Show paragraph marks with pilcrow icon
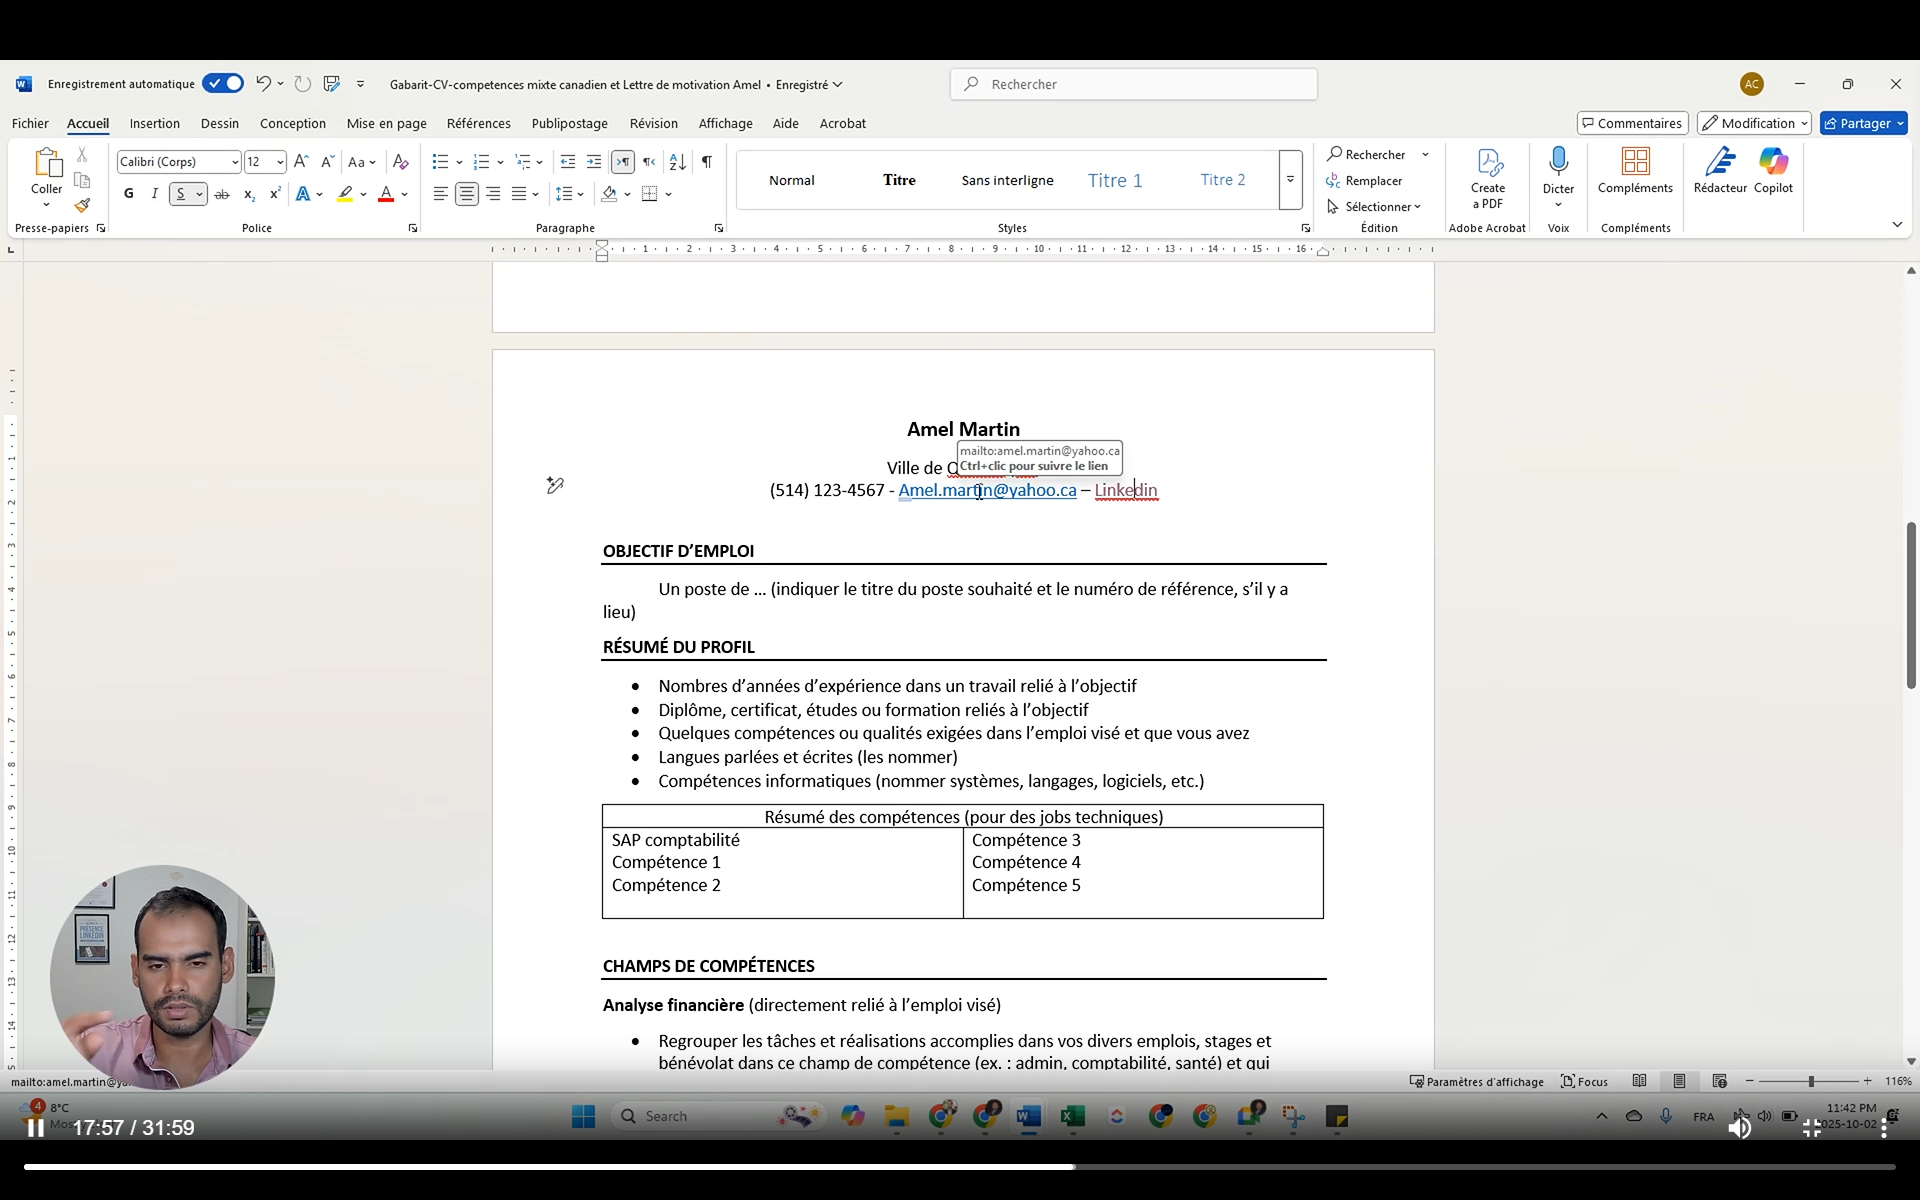The image size is (1920, 1200). (707, 162)
